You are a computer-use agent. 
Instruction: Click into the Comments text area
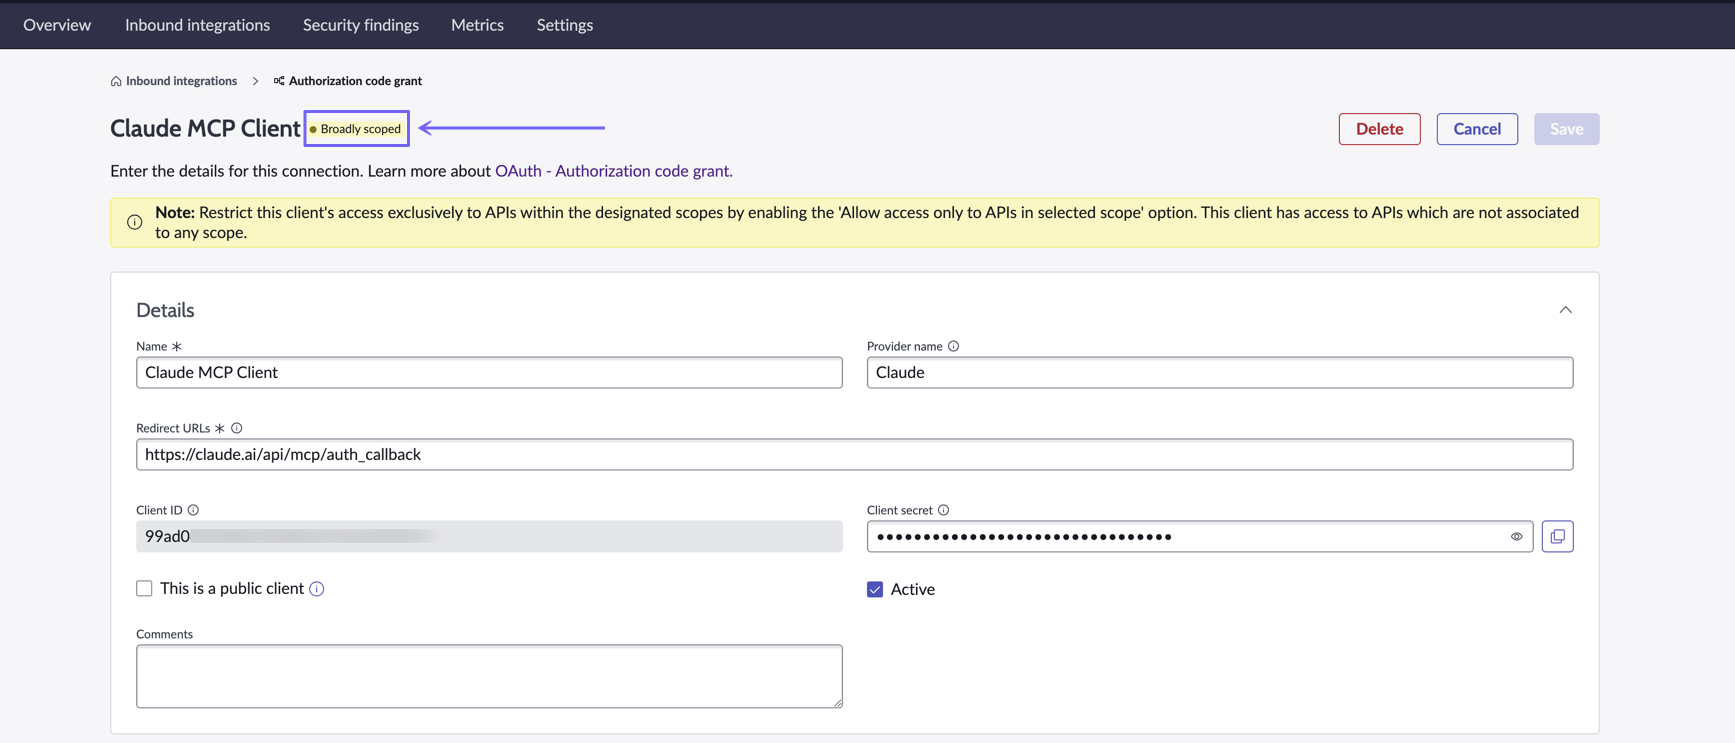coord(489,676)
